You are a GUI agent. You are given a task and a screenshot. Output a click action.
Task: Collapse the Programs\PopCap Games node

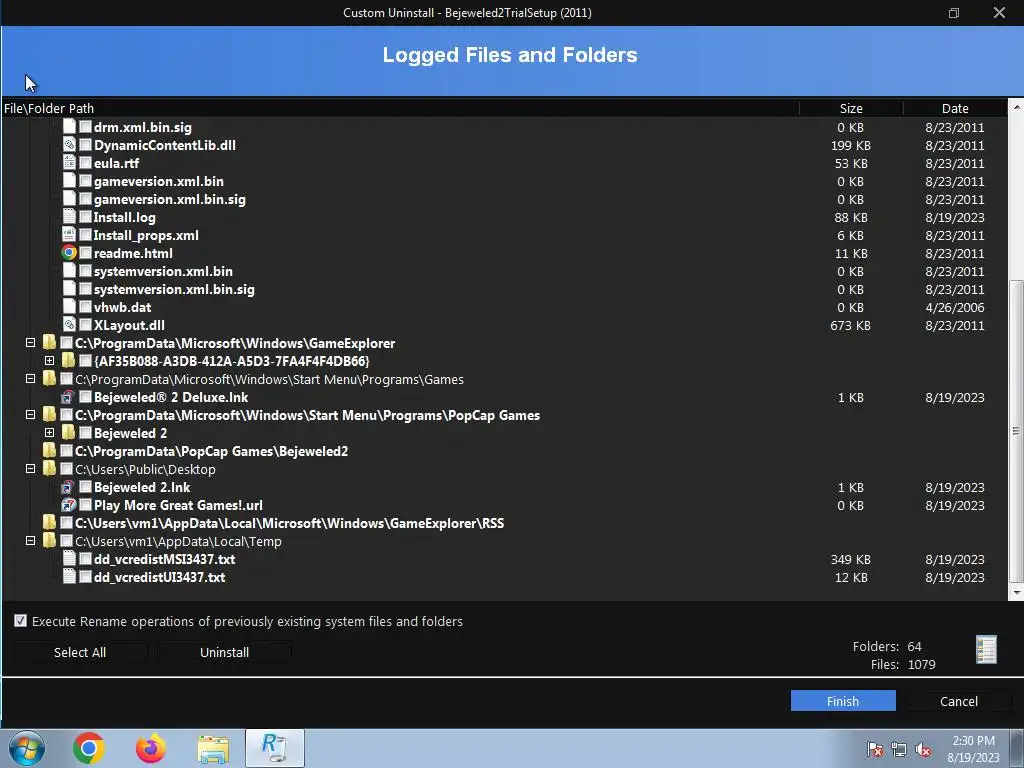coord(30,414)
